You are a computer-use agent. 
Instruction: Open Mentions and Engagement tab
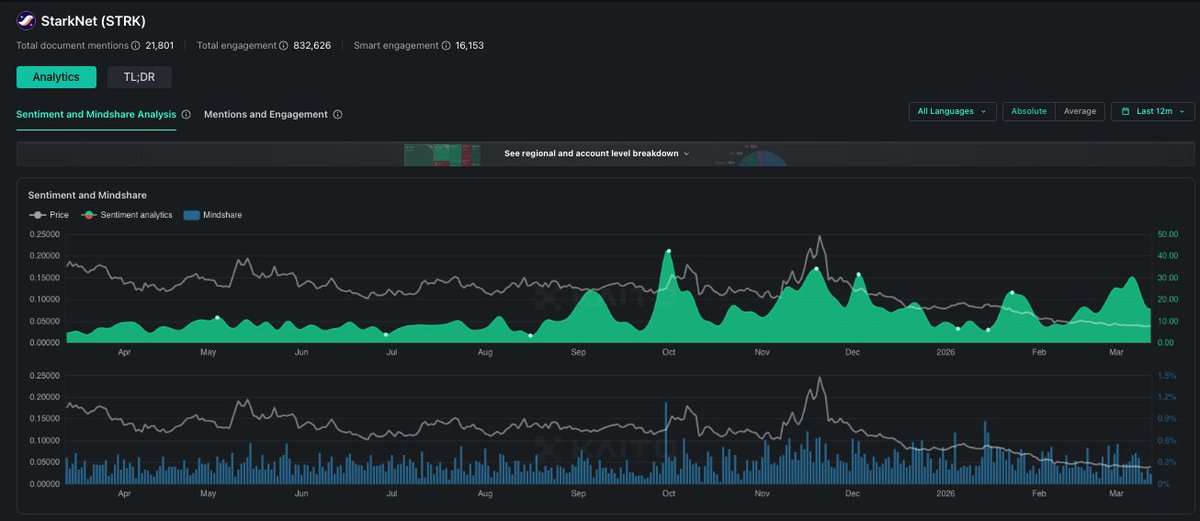[266, 115]
